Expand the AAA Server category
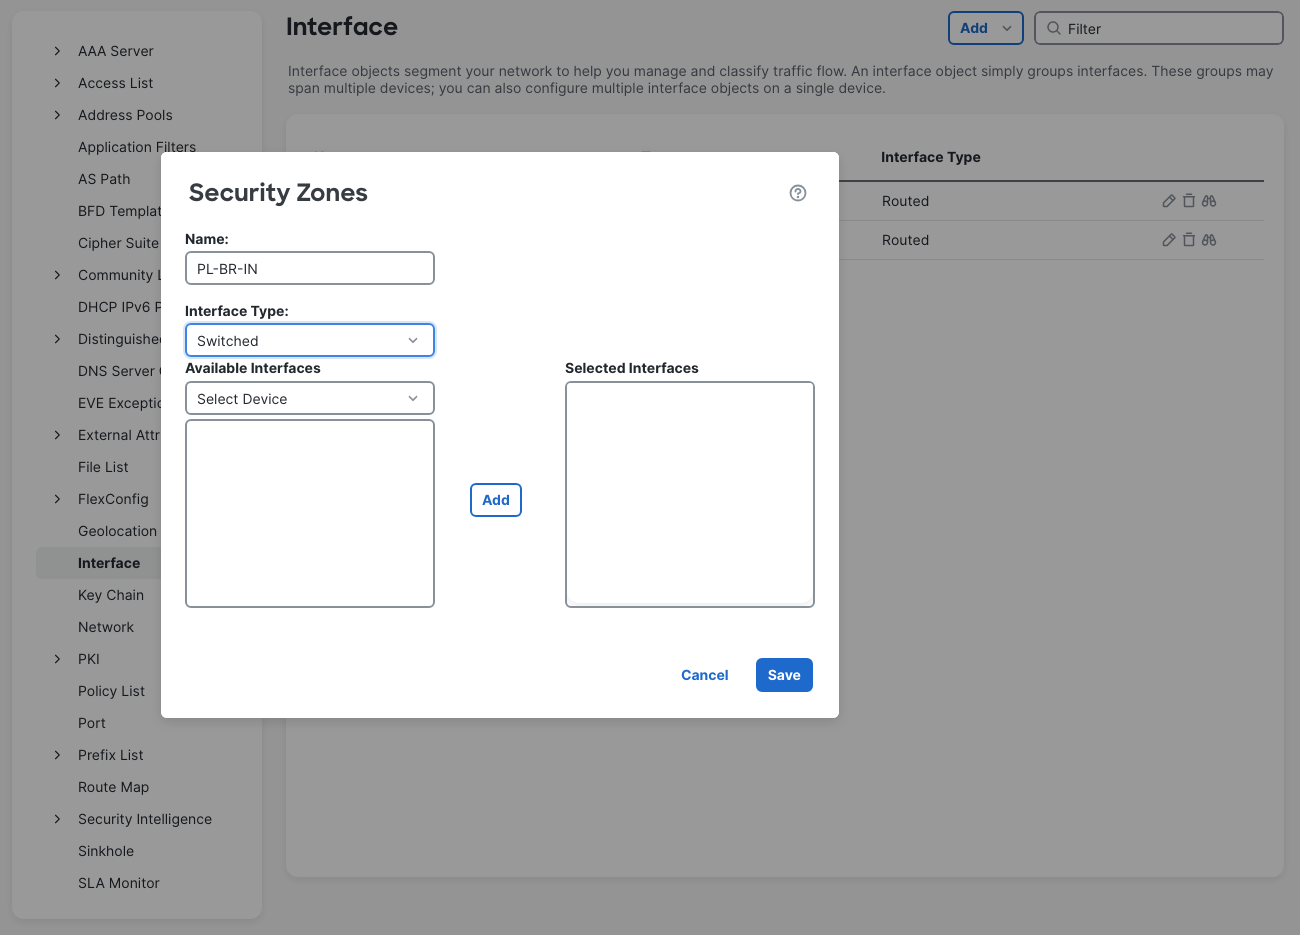The image size is (1300, 935). [57, 51]
